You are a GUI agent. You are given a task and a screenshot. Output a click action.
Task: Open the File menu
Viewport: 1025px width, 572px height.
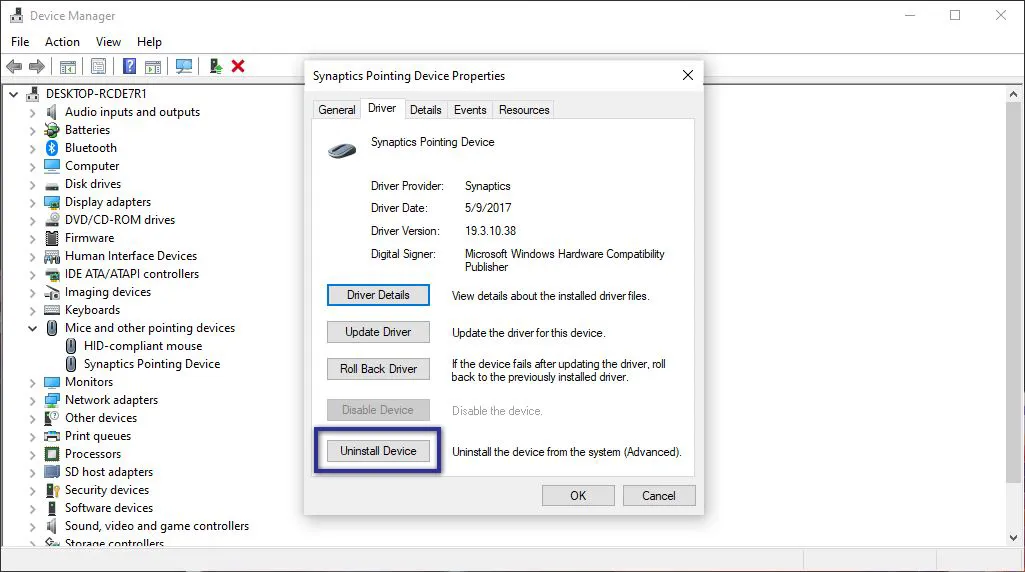click(20, 42)
